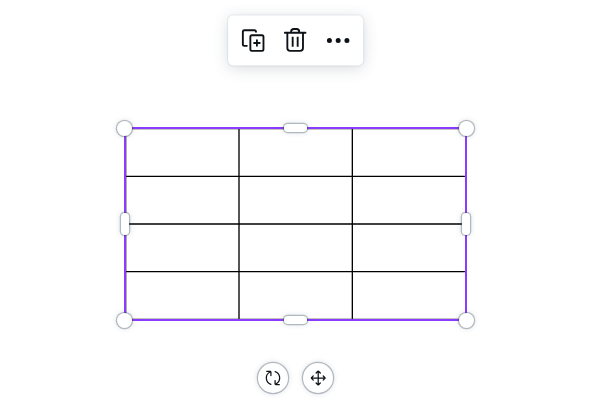This screenshot has height=413, width=616.
Task: Select the second row, middle column cell
Action: (x=295, y=200)
